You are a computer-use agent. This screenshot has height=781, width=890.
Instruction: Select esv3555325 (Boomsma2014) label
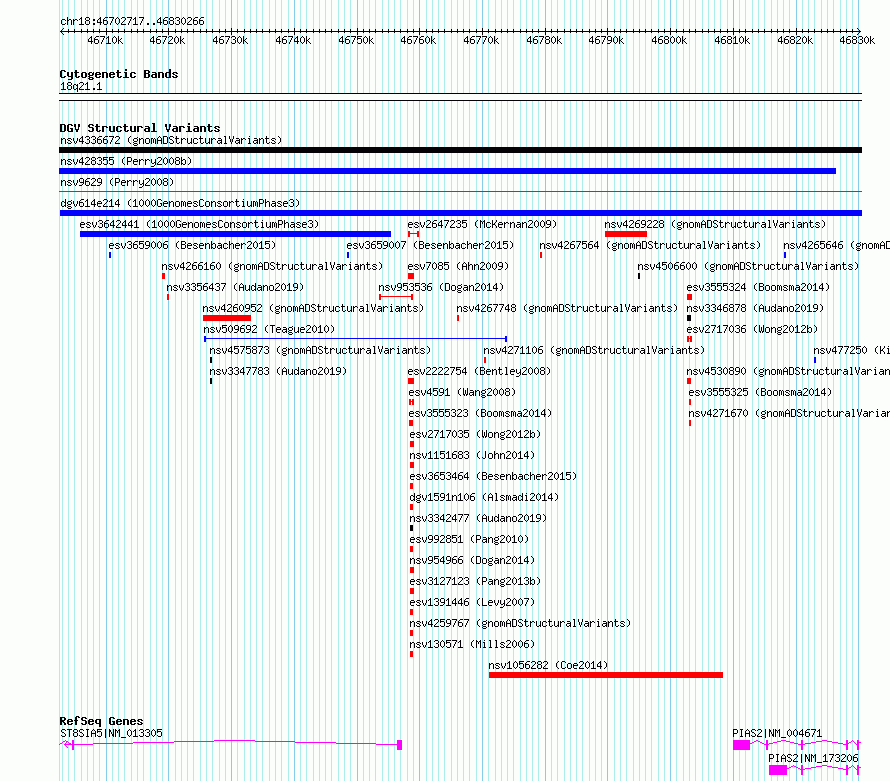tap(760, 392)
